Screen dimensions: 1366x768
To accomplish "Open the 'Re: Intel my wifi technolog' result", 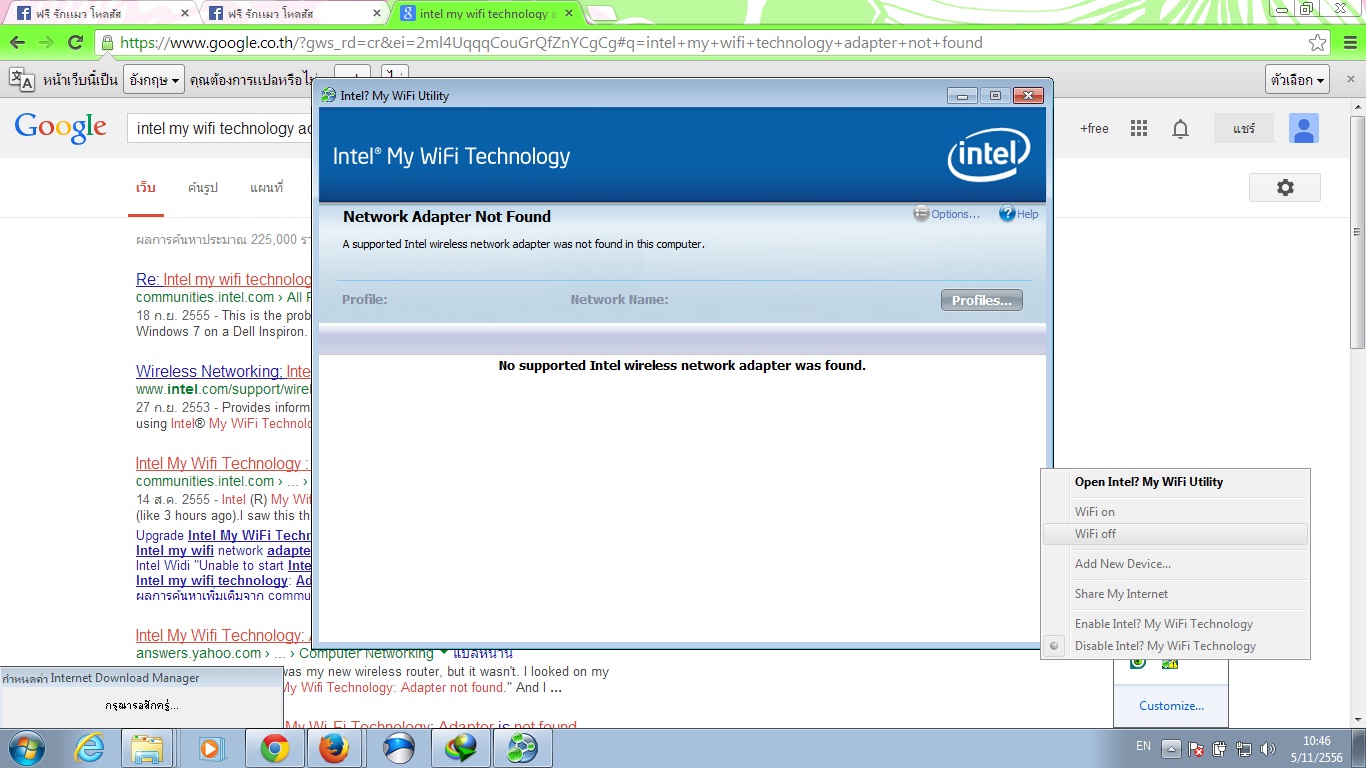I will (x=224, y=280).
